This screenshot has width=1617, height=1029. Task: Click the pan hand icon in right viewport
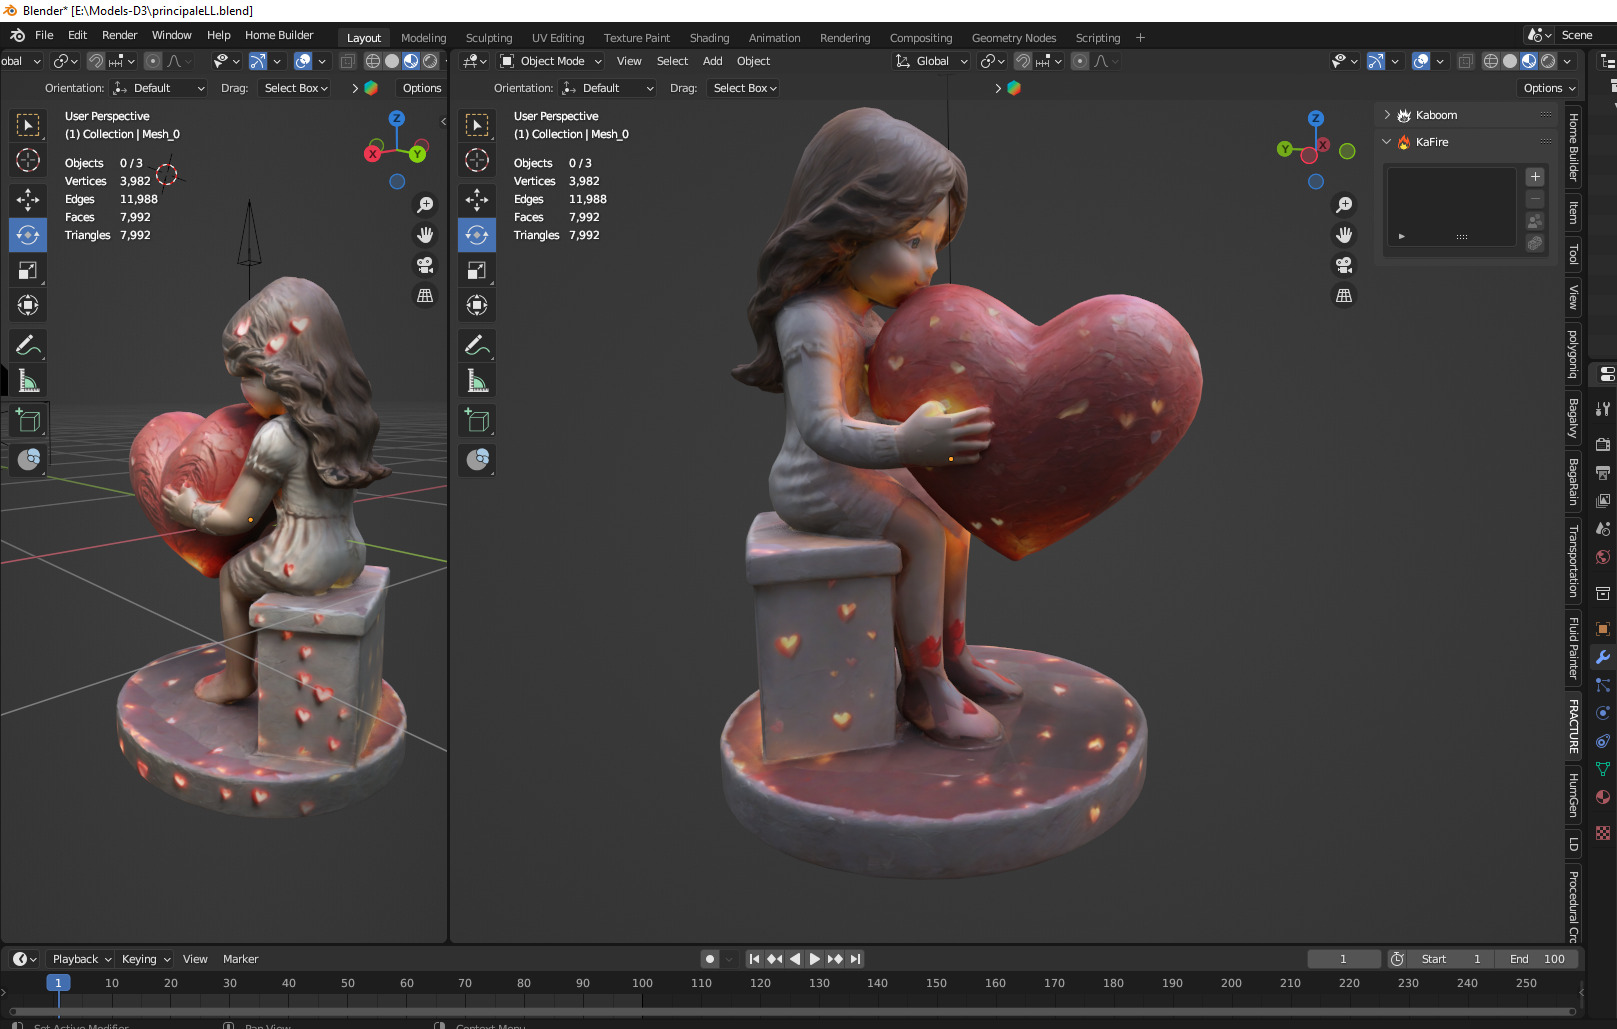click(1344, 235)
